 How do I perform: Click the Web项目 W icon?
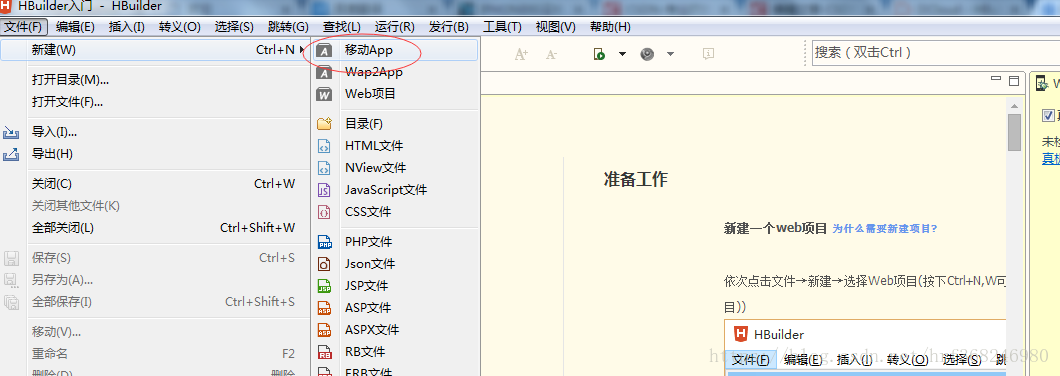click(x=325, y=94)
